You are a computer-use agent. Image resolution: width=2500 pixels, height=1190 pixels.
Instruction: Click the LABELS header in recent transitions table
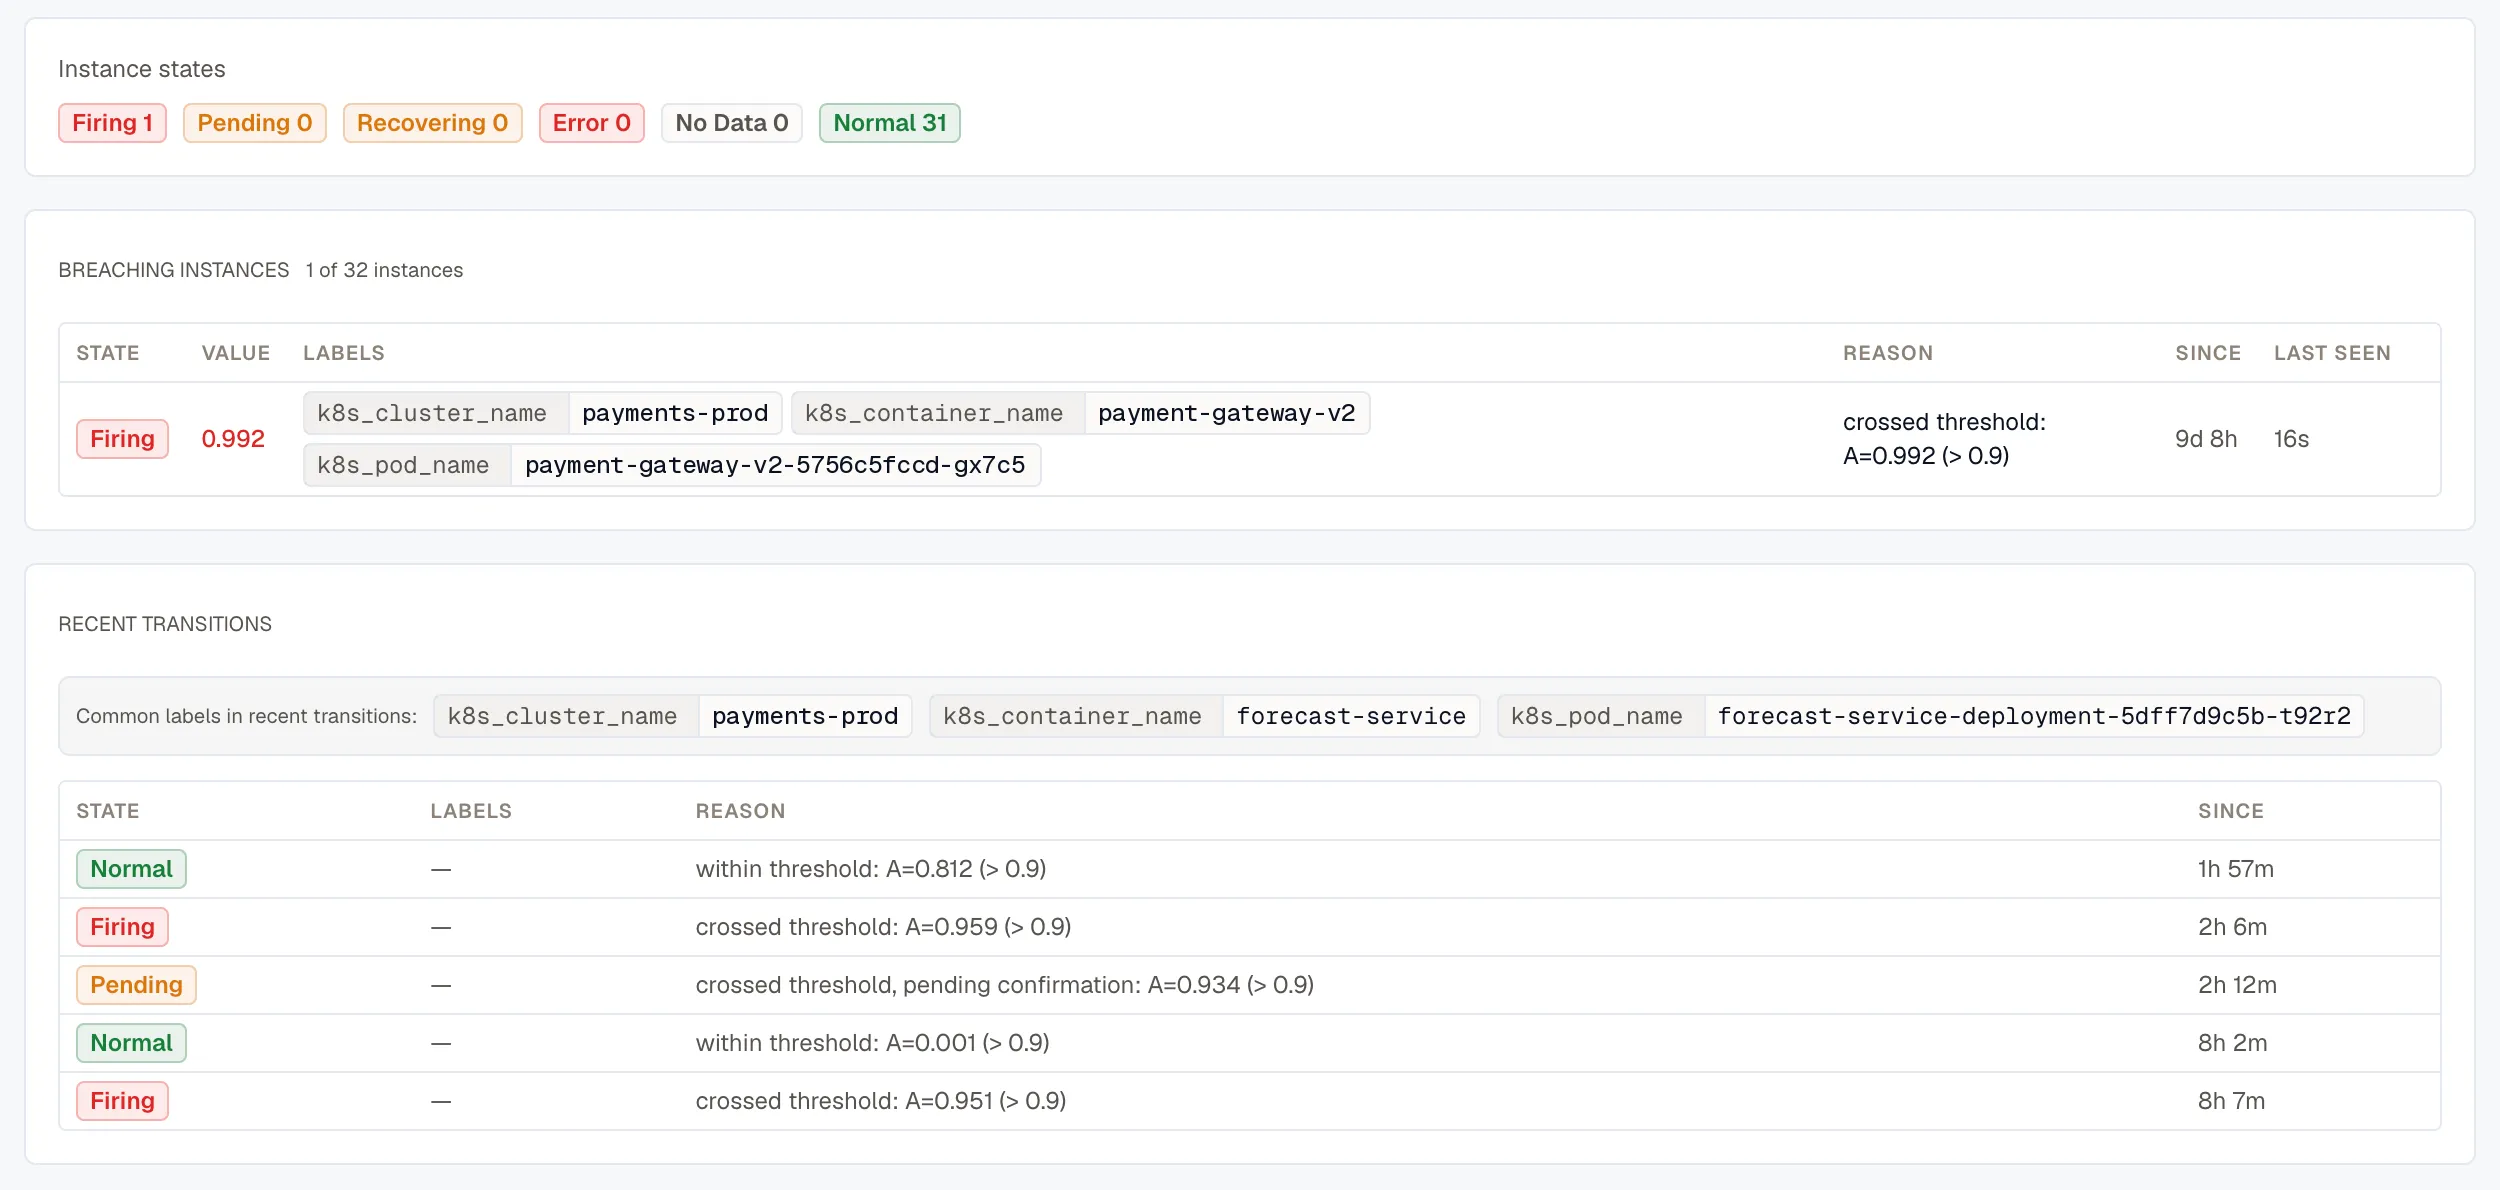[x=471, y=811]
